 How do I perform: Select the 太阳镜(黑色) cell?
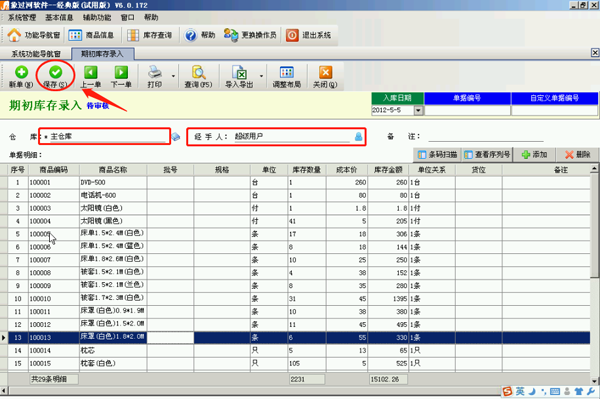(113, 221)
